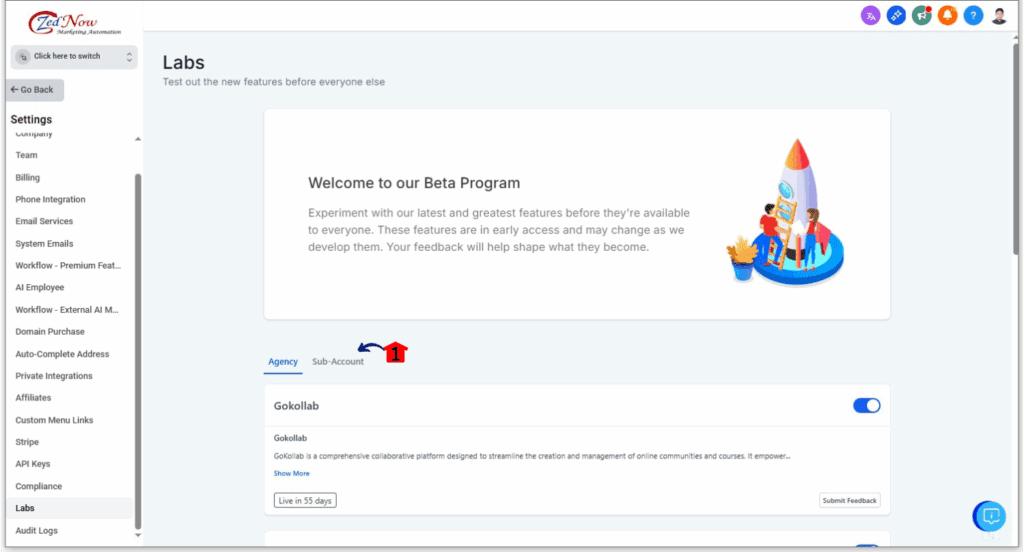Click the Live in 55 days badge
The image size is (1024, 552).
click(x=305, y=500)
